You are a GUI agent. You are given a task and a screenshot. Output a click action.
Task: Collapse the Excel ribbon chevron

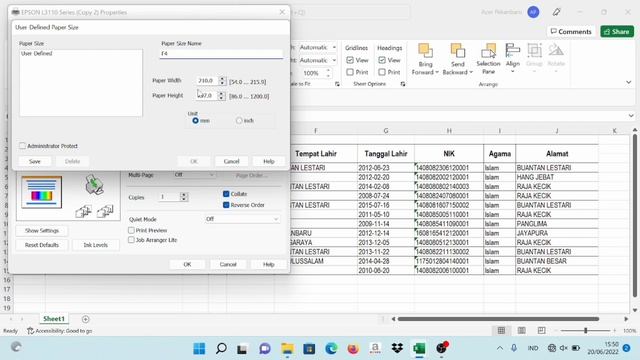(x=629, y=82)
